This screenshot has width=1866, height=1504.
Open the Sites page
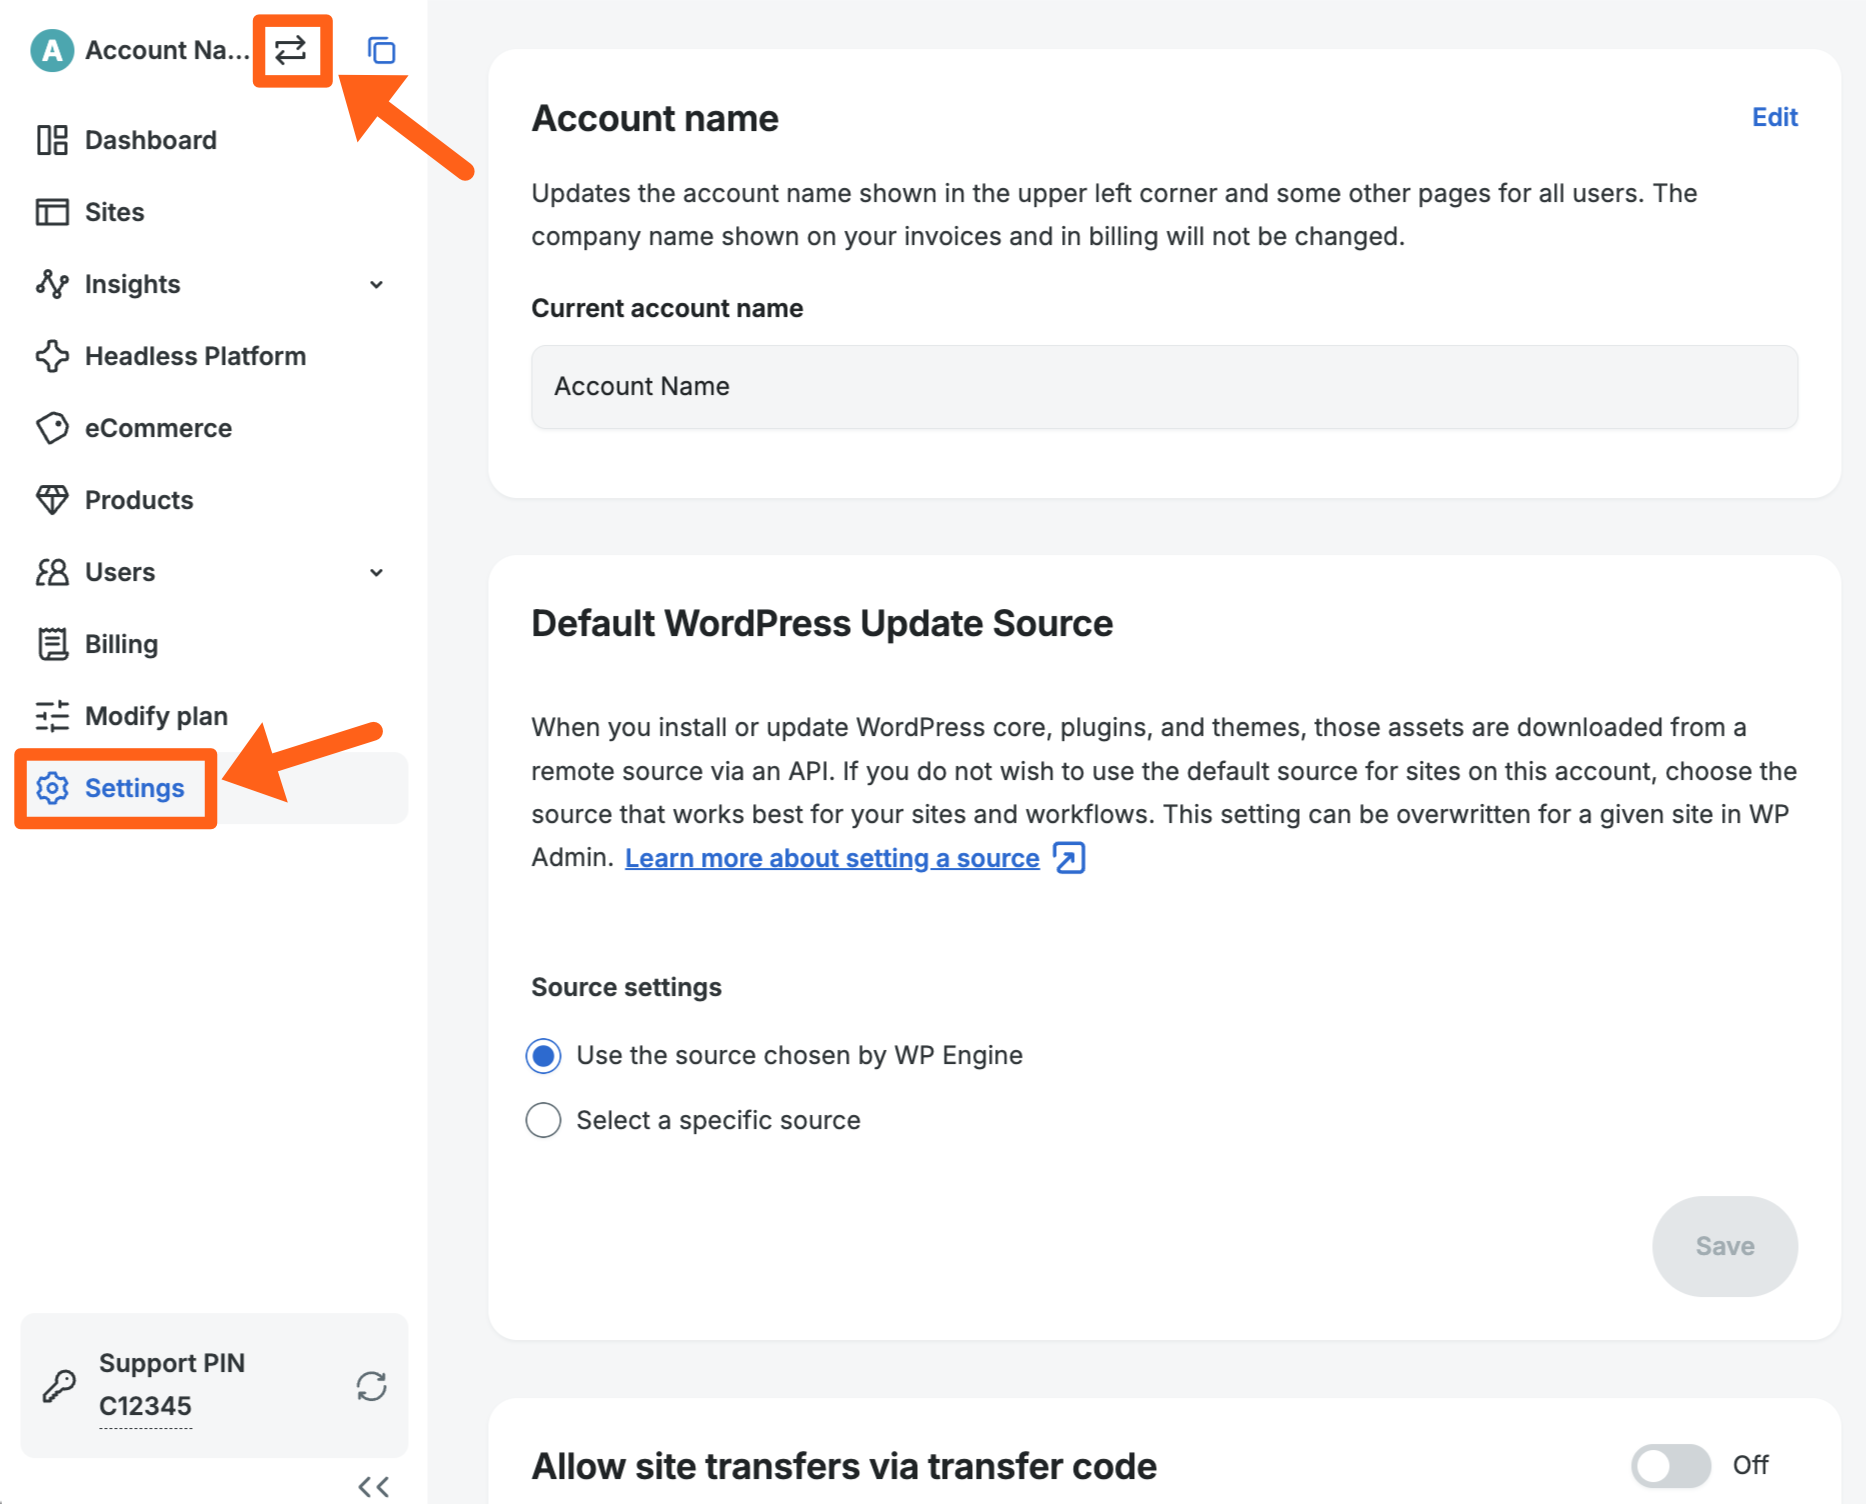coord(114,212)
